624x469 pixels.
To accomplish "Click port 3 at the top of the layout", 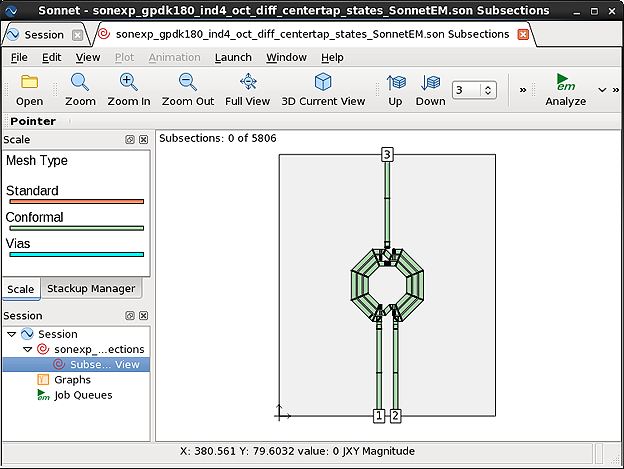I will pos(387,154).
